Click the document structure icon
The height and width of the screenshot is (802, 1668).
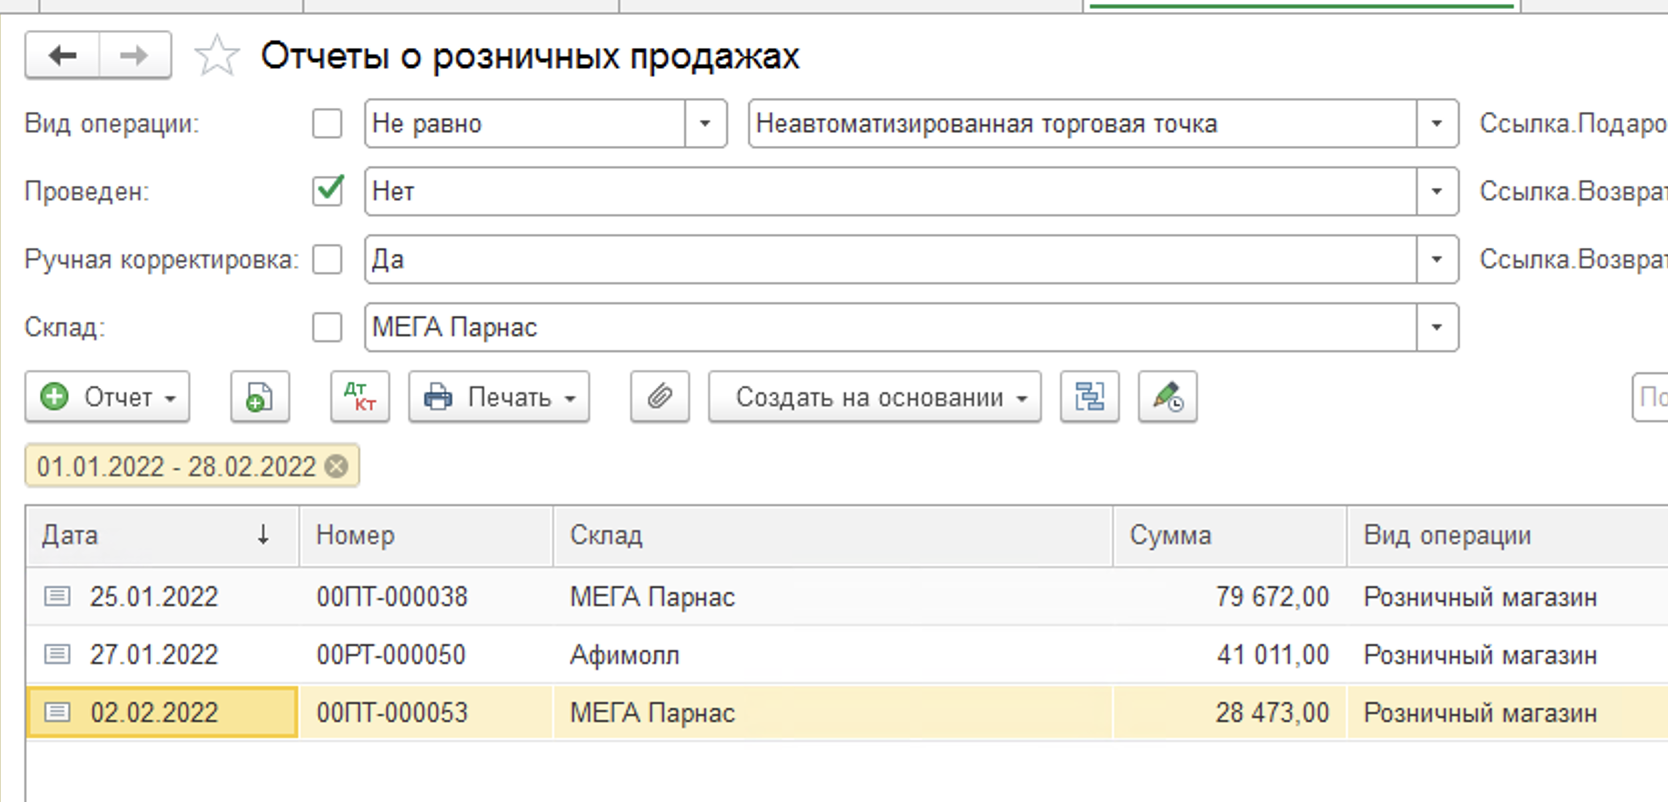click(x=1089, y=397)
